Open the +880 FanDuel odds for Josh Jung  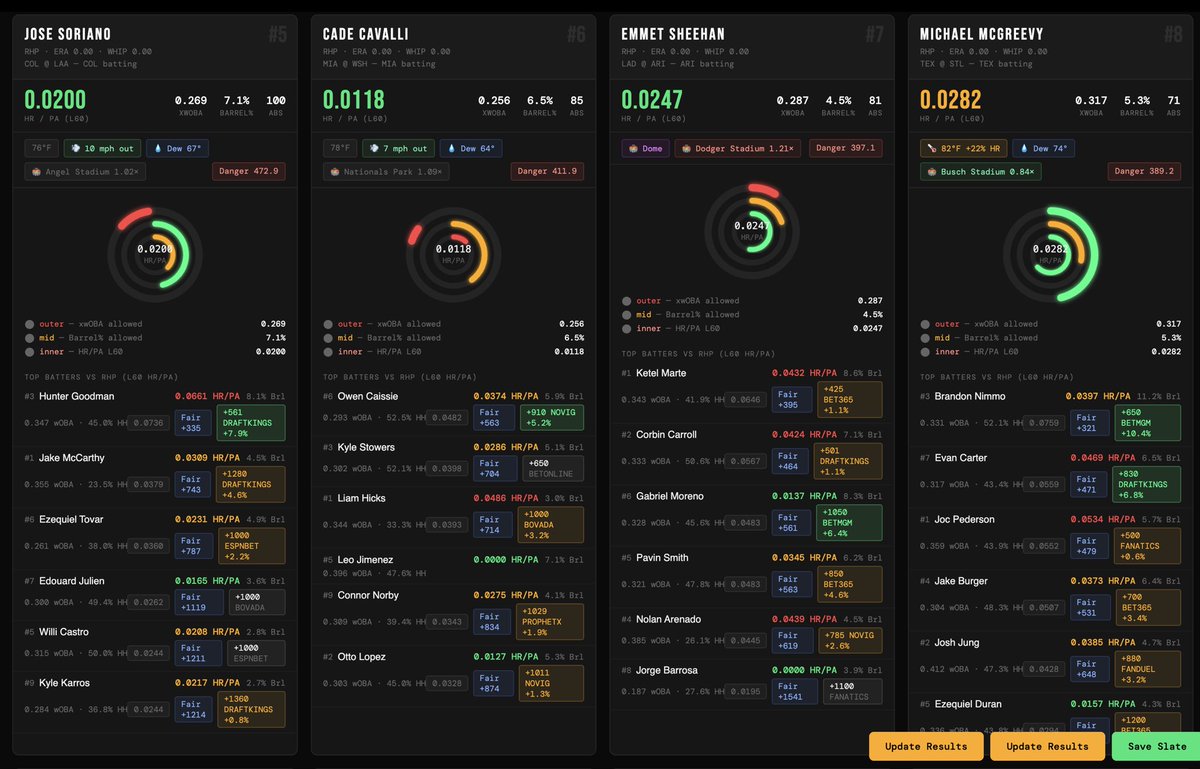1149,669
